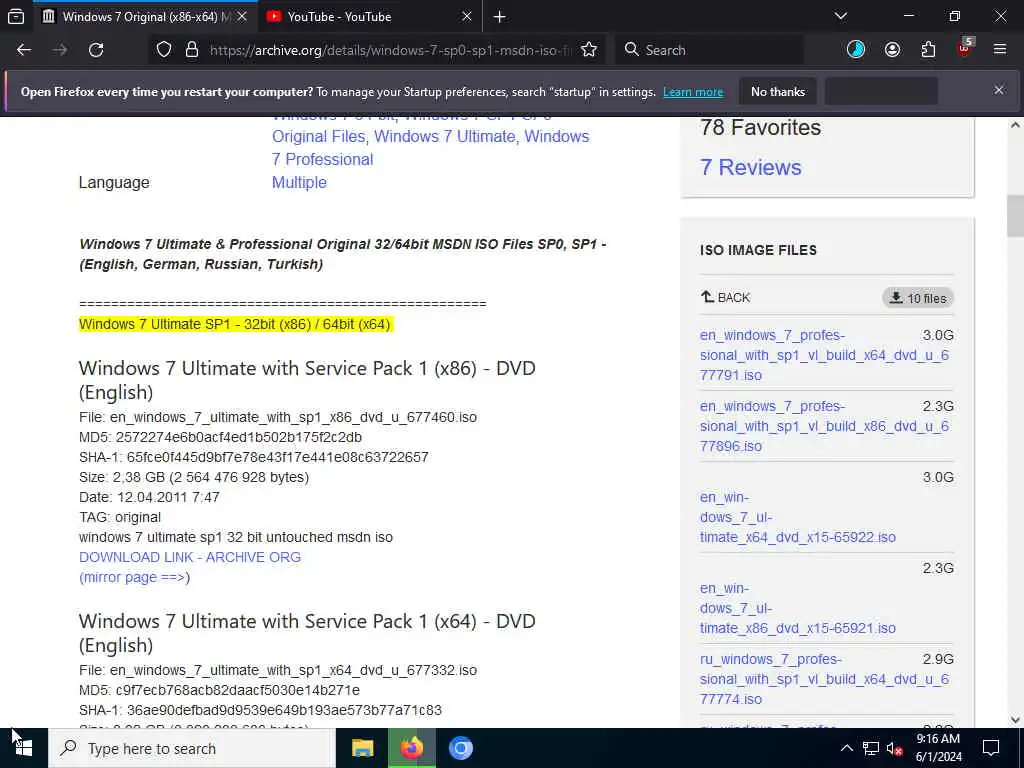1024x768 pixels.
Task: Download en_windows_7_ultimate_x86_dvd_x15-65921.iso
Action: (x=797, y=608)
